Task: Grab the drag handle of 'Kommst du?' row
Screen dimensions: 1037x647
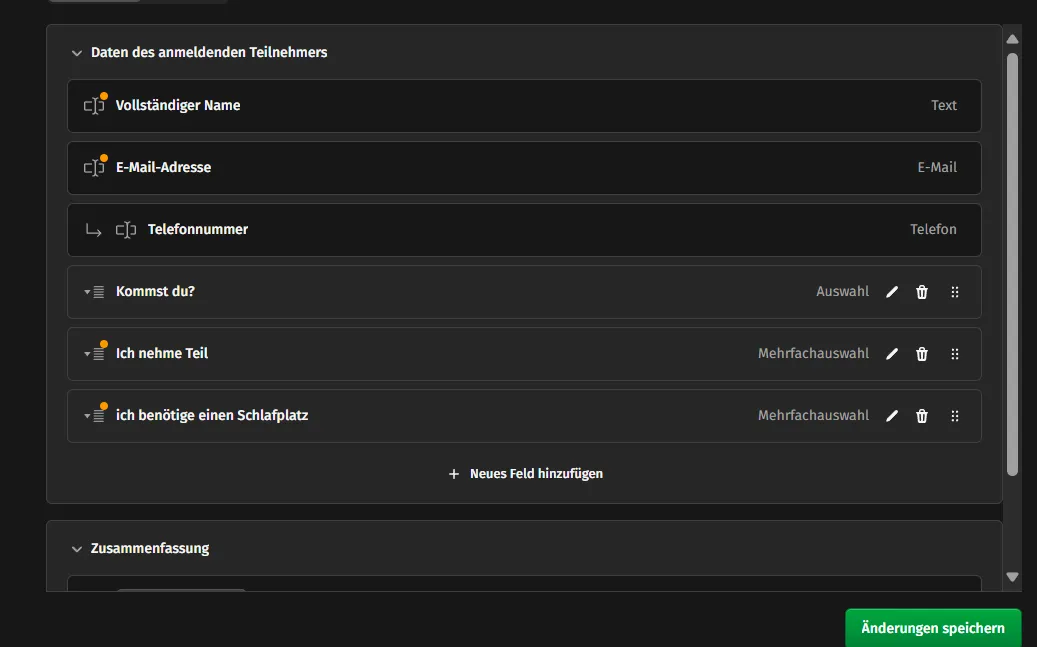Action: pyautogui.click(x=954, y=292)
